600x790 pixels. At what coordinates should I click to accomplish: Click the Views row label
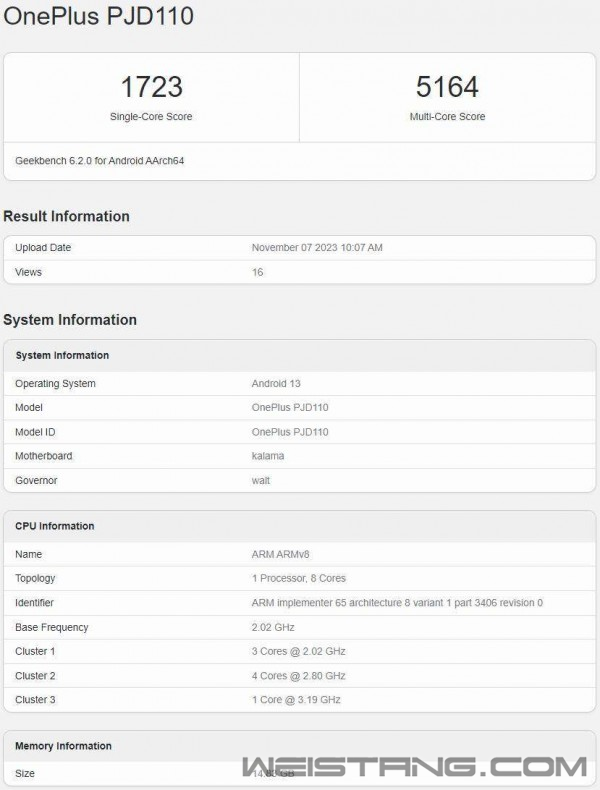coord(28,272)
